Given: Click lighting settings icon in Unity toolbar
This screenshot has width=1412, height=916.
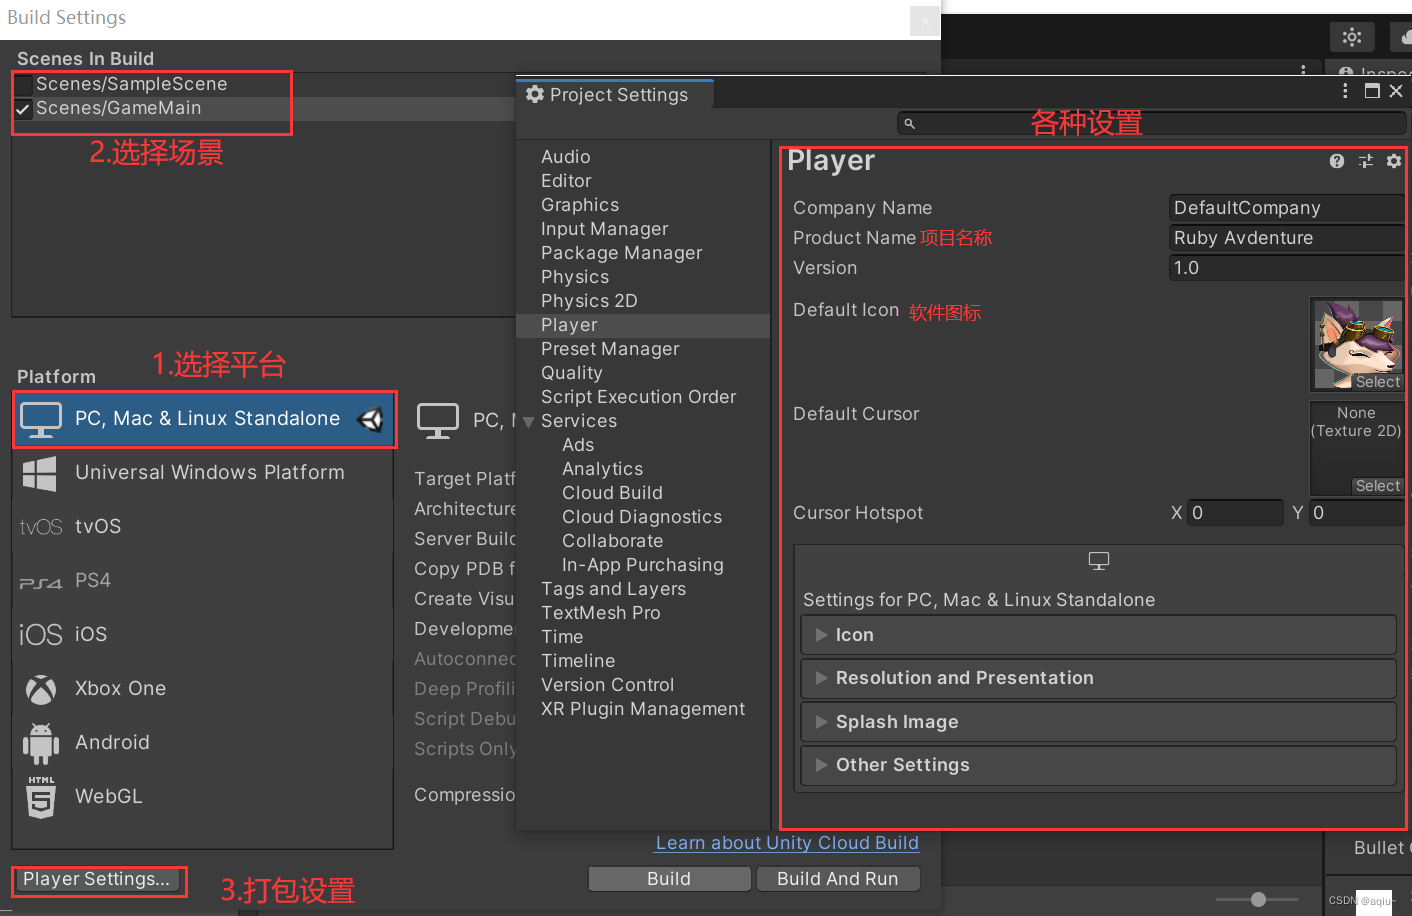Looking at the screenshot, I should (1352, 37).
